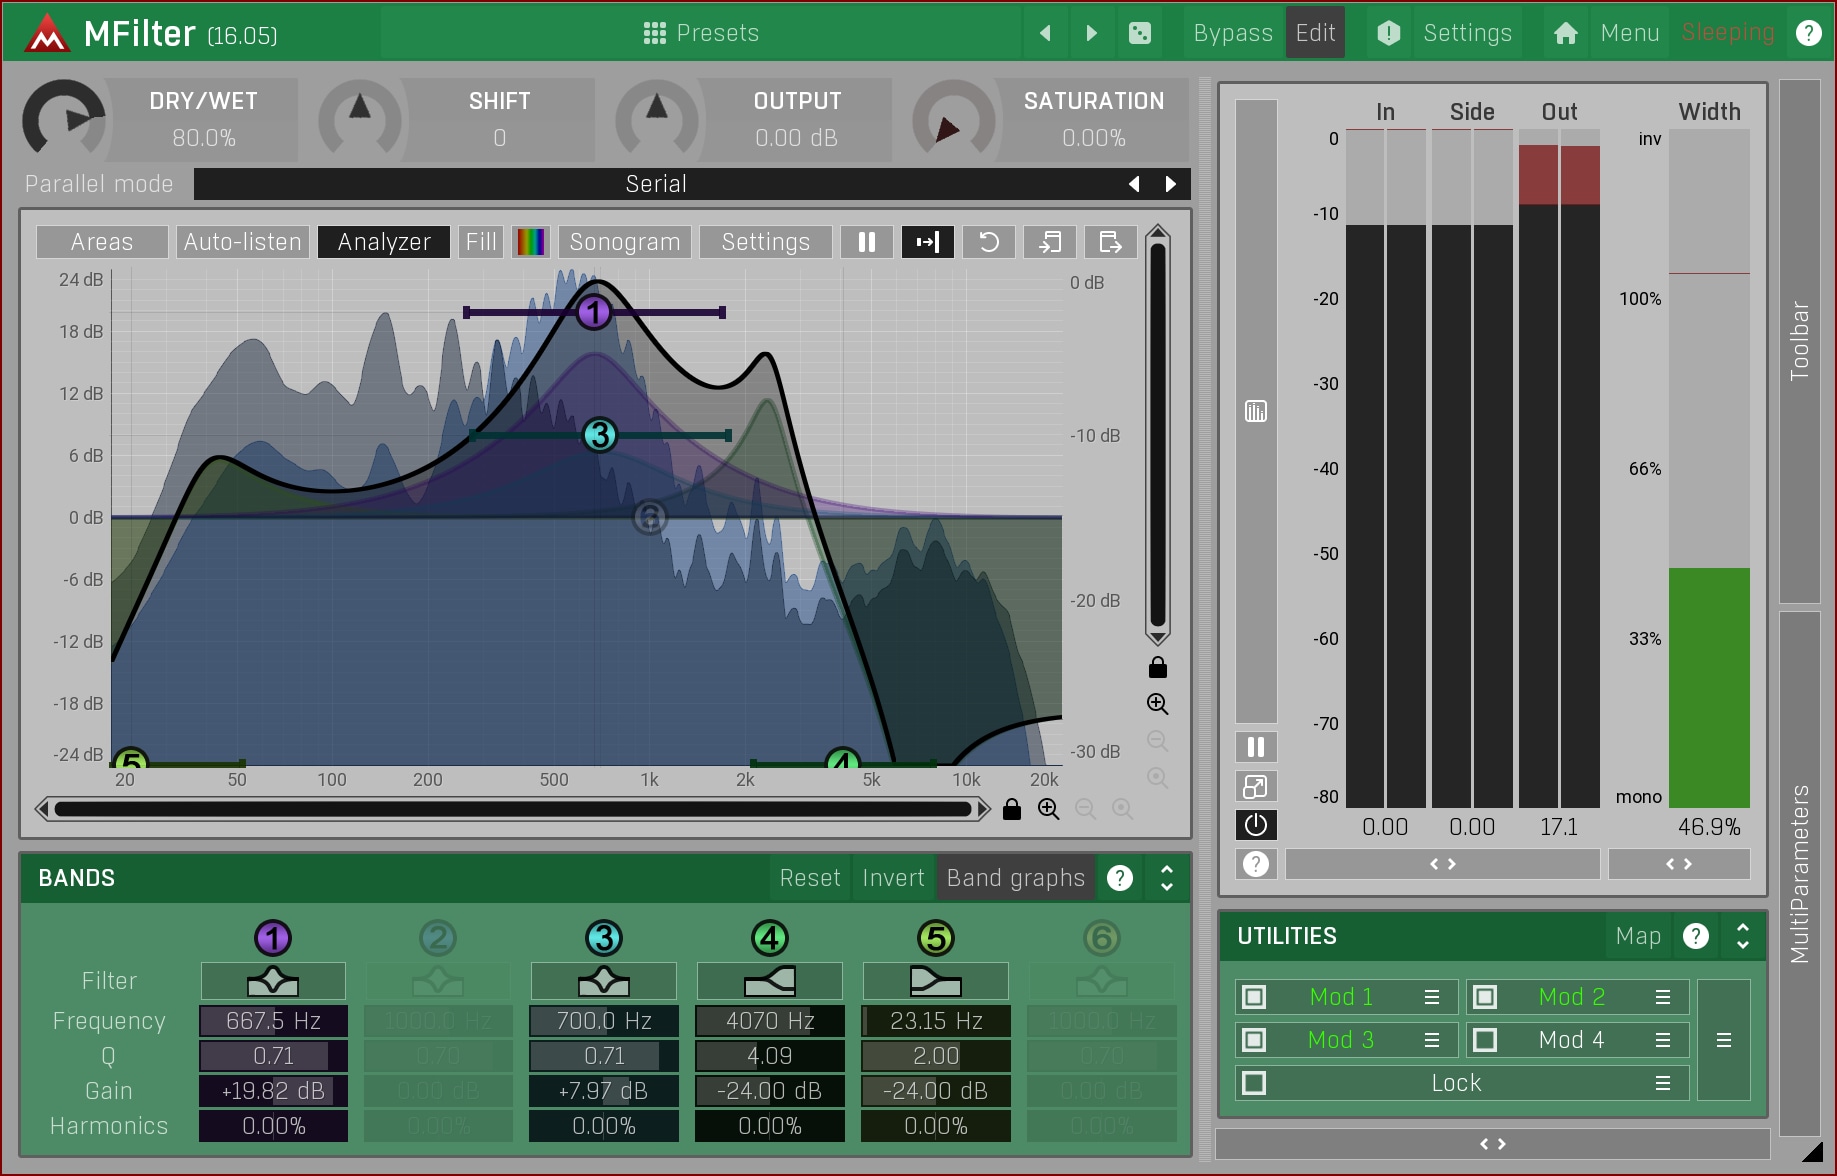This screenshot has width=1837, height=1176.
Task: Invert the band gains
Action: [x=893, y=878]
